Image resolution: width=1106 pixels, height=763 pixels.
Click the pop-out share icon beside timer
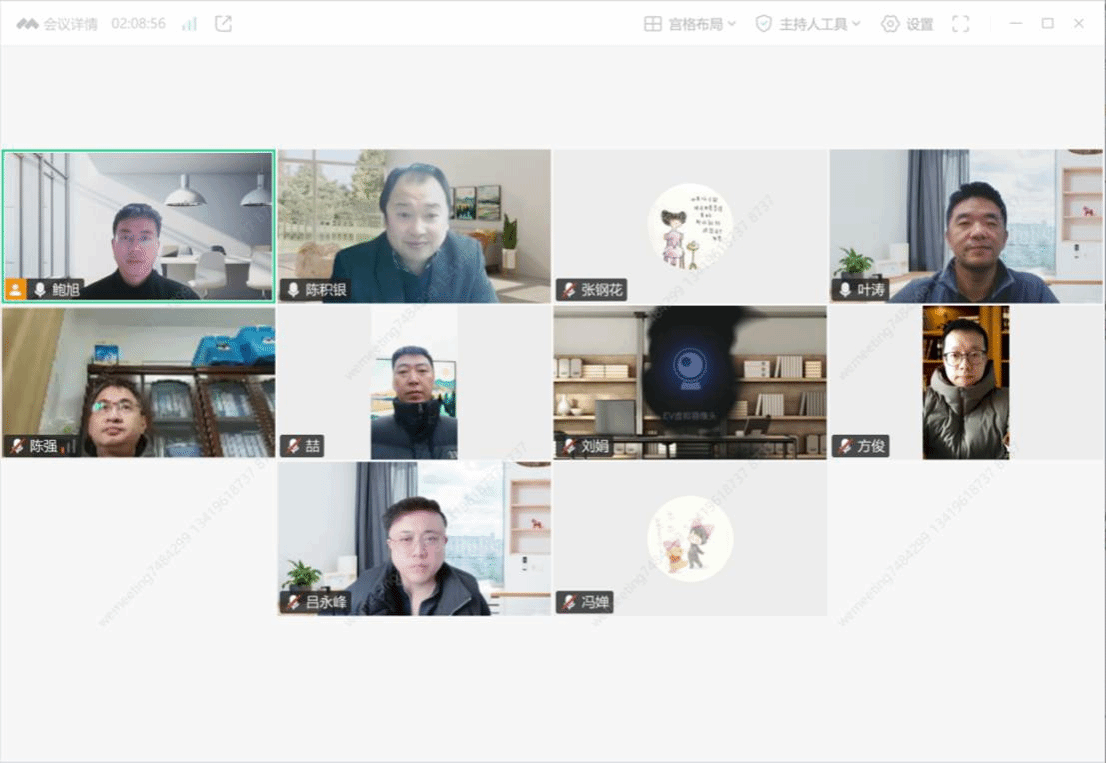[223, 24]
